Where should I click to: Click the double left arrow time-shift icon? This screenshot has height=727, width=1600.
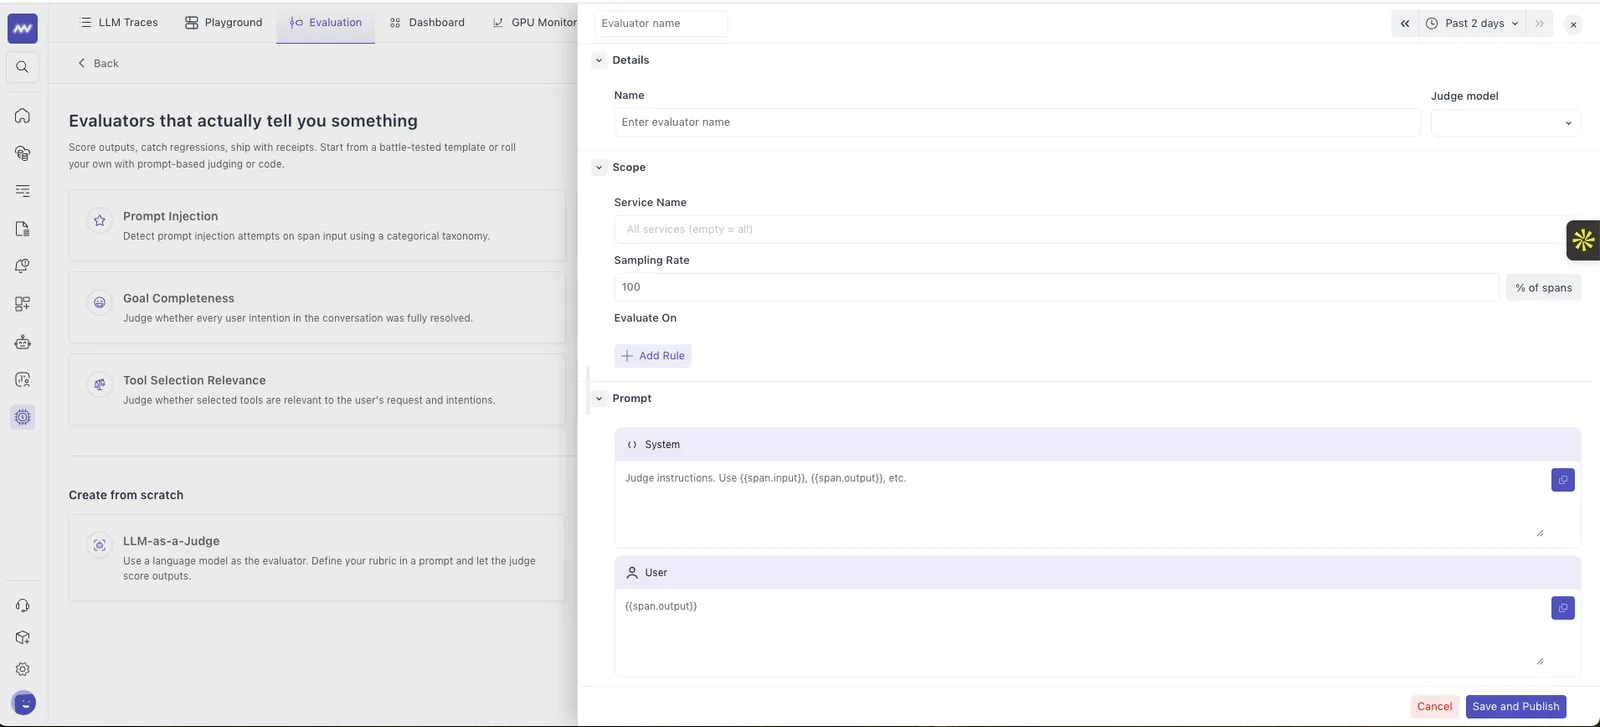[1404, 23]
